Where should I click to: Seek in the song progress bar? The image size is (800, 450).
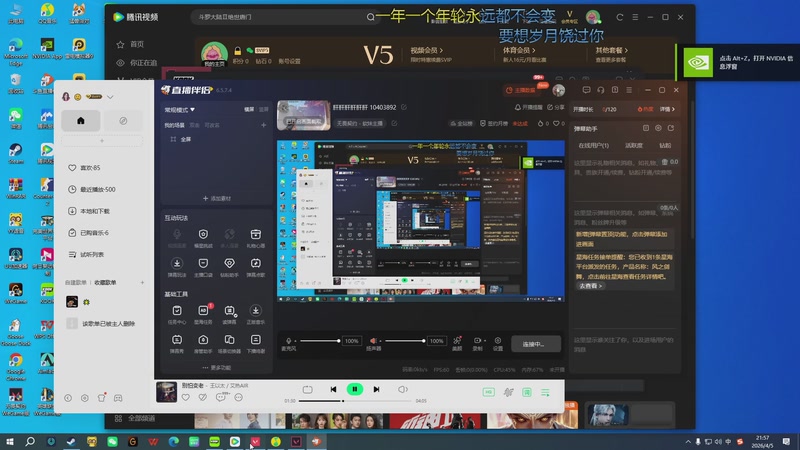[x=355, y=401]
